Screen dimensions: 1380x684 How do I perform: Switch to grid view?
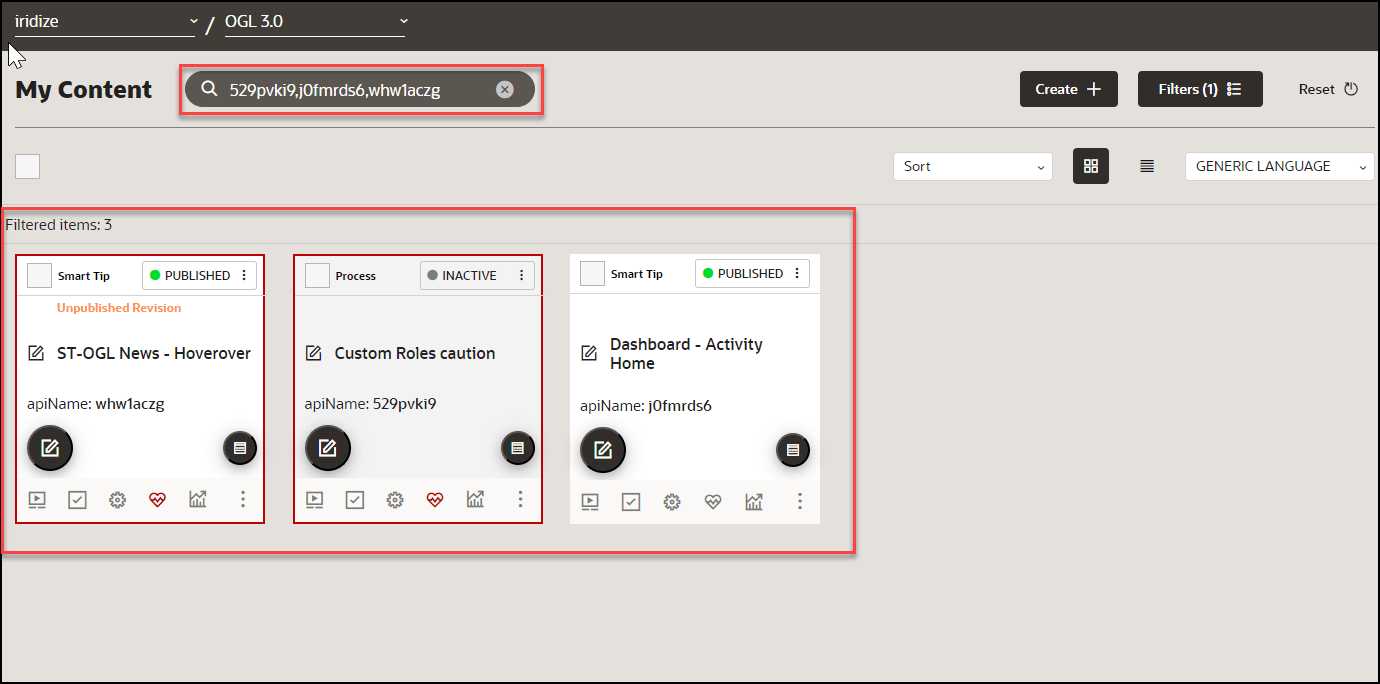(x=1091, y=166)
